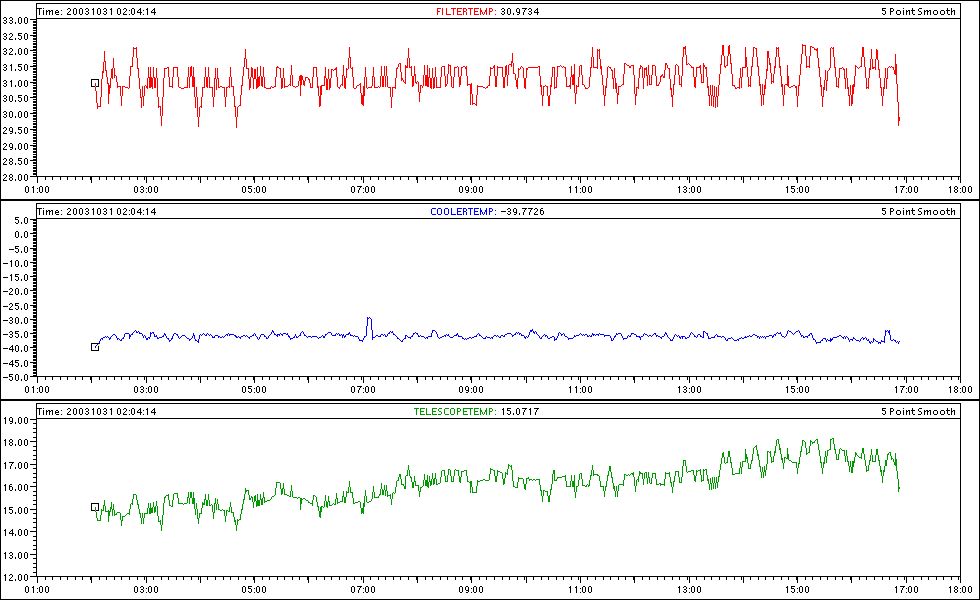Click the -50.0 y-axis label on COOLERTEMP plot
This screenshot has height=600, width=980.
tap(16, 377)
